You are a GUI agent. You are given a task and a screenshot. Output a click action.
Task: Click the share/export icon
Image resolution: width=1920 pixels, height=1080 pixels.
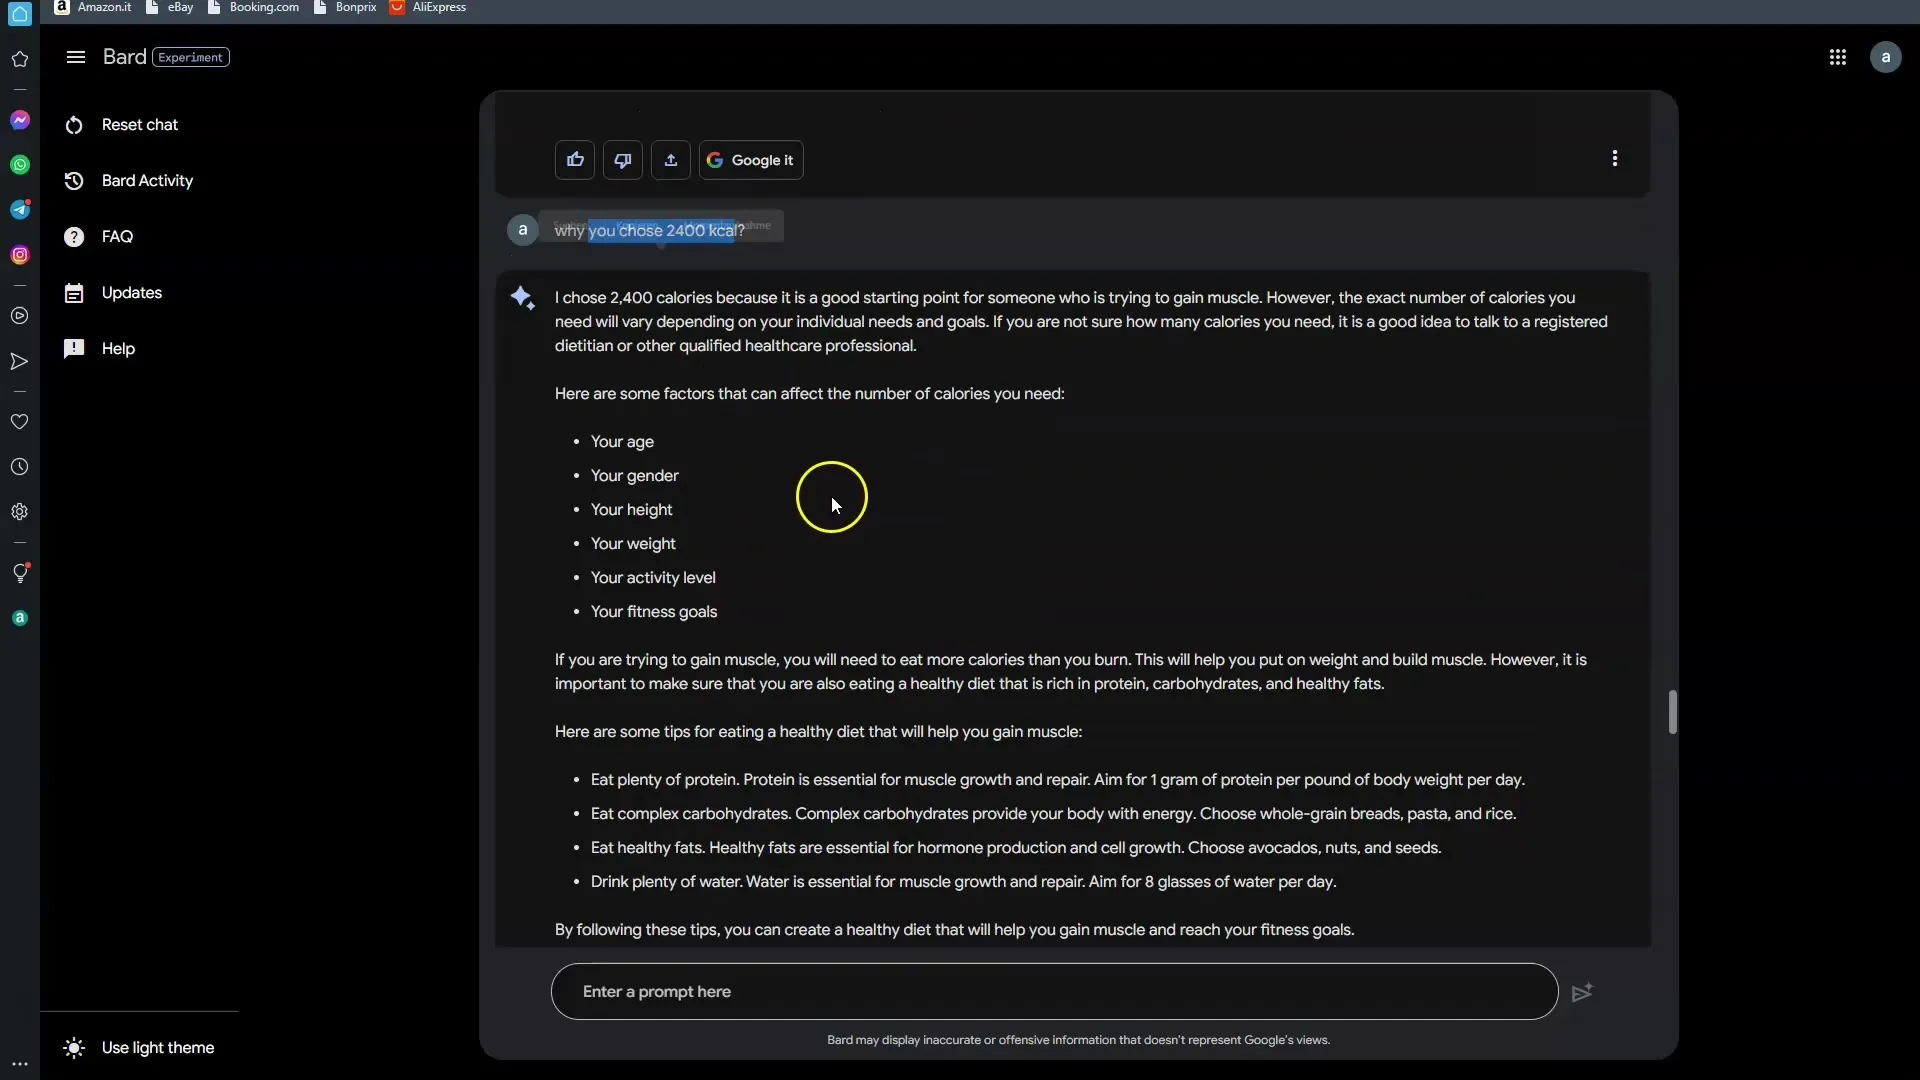coord(670,160)
